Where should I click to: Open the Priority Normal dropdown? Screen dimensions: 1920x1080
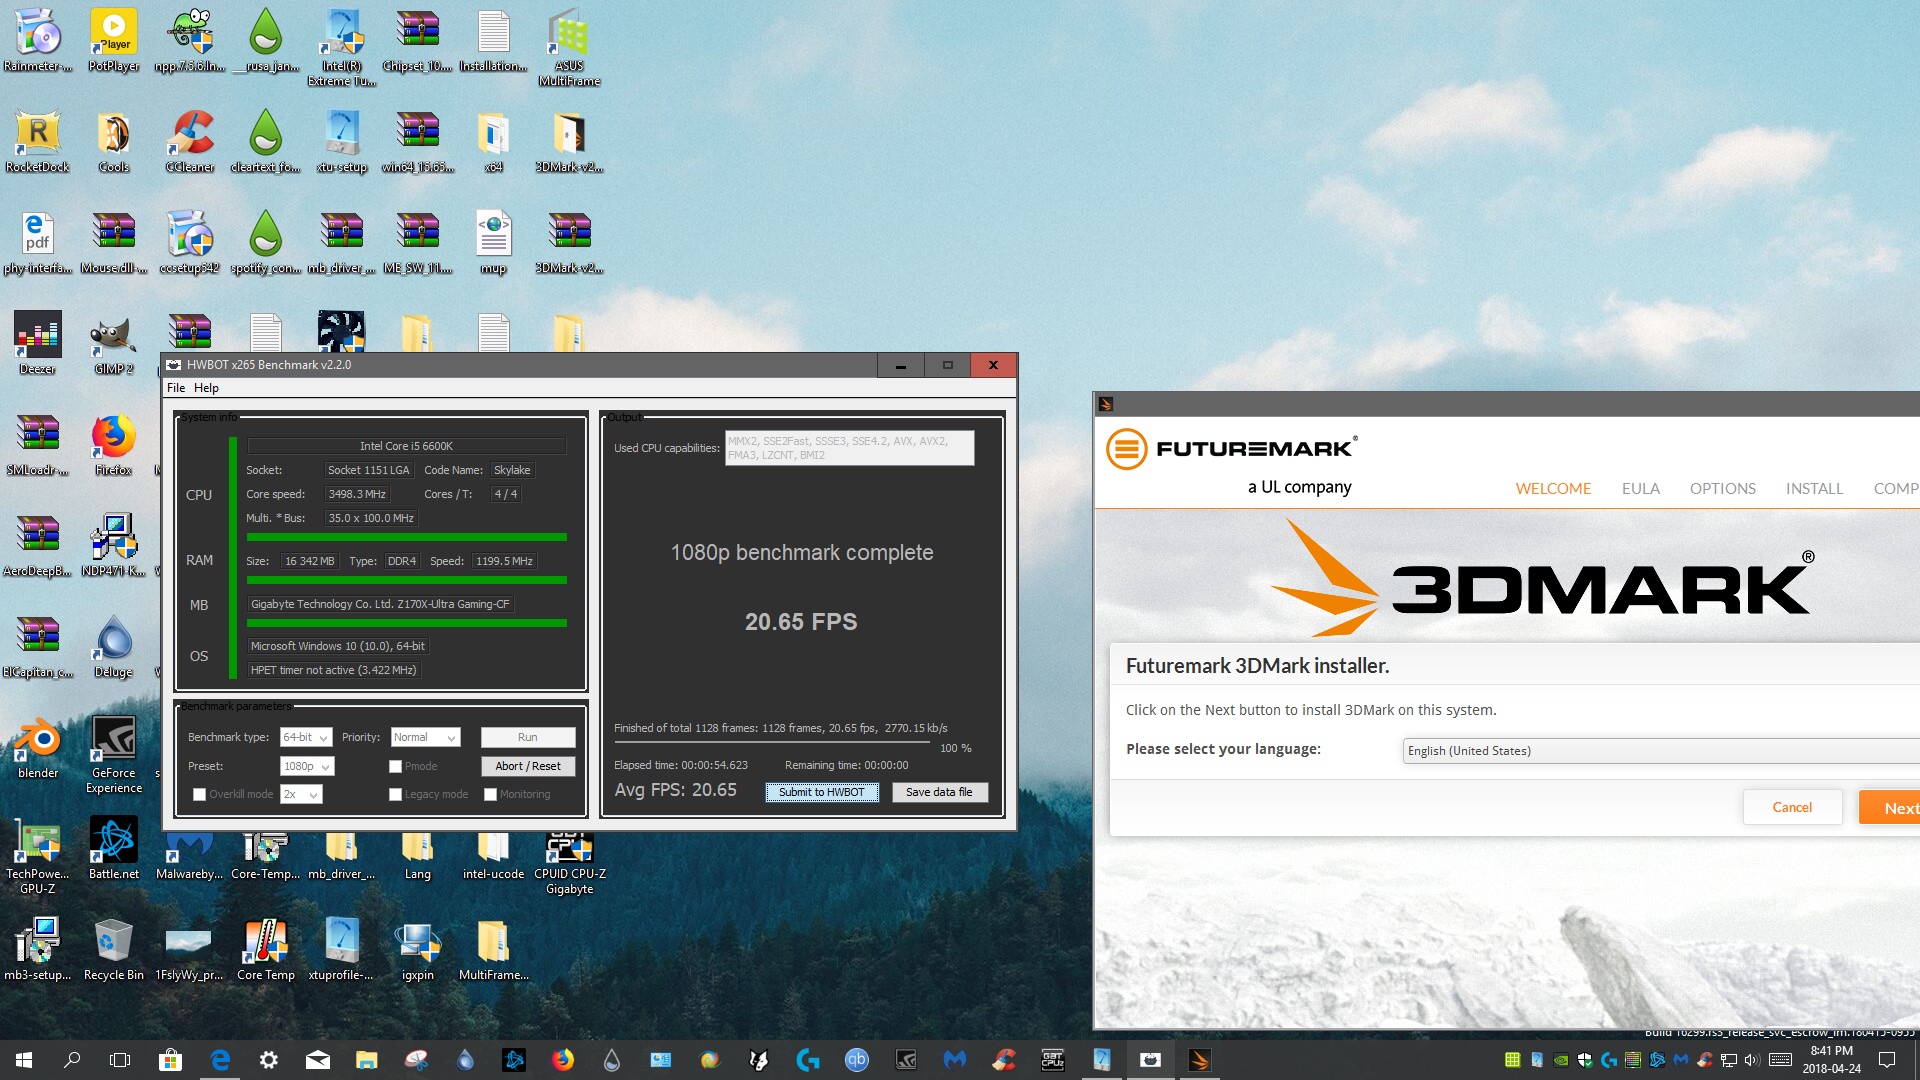[x=425, y=738]
